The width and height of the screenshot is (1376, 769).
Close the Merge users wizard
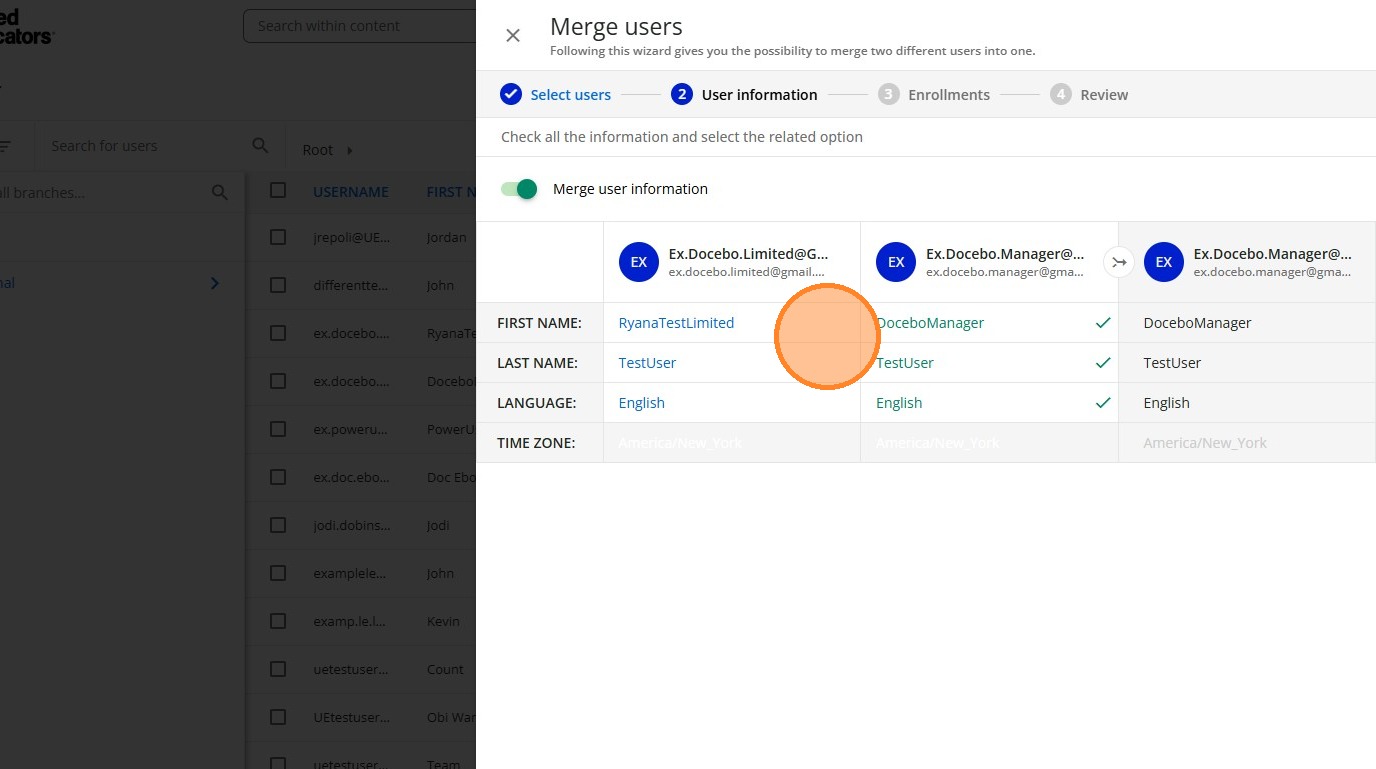[513, 36]
